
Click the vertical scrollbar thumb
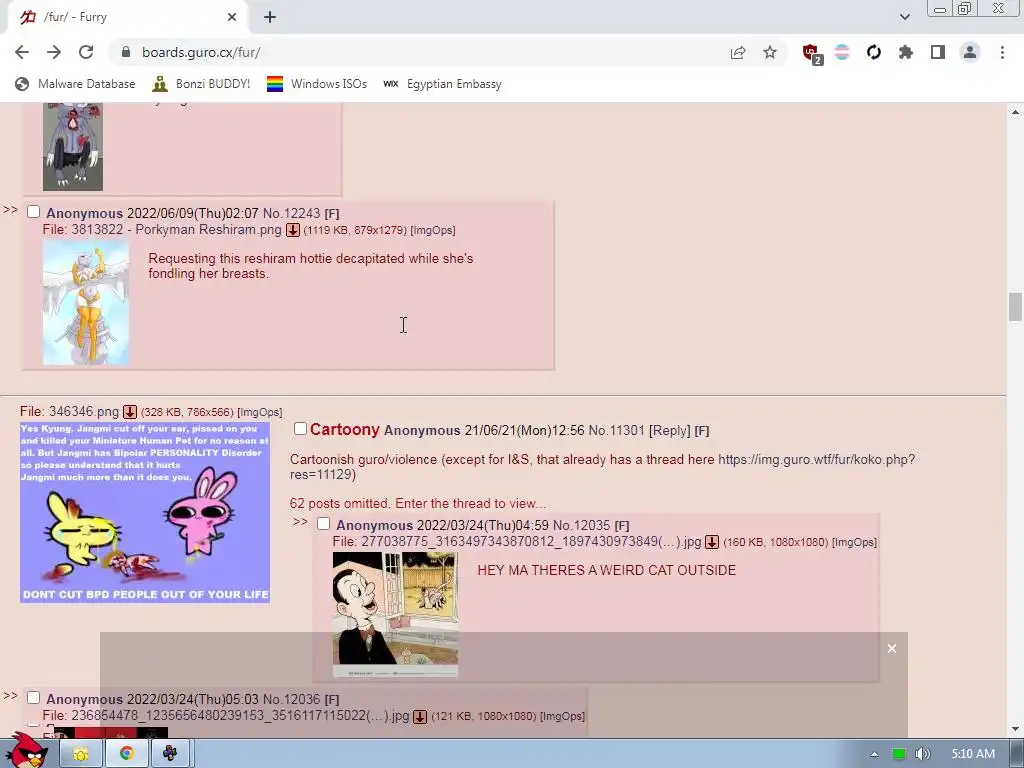(x=1015, y=307)
